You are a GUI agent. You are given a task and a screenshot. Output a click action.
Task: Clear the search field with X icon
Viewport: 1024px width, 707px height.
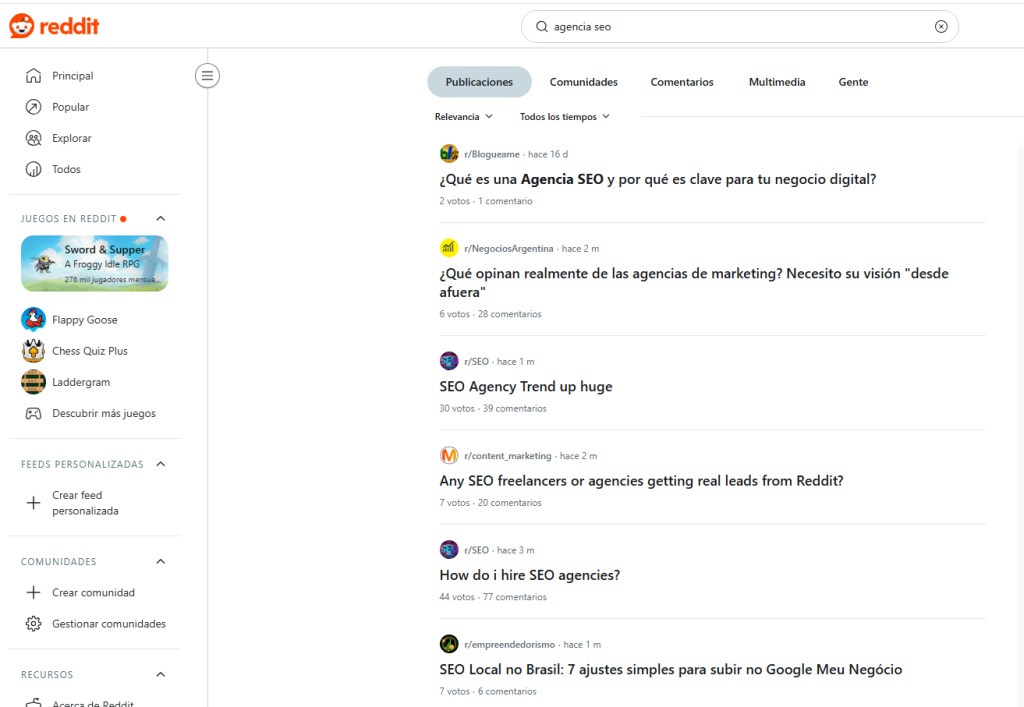click(940, 27)
